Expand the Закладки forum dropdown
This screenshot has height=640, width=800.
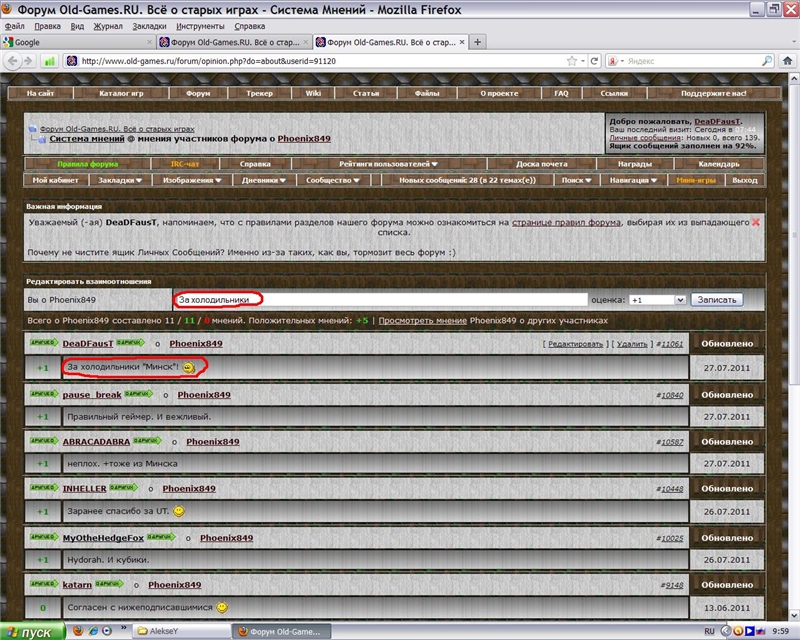pos(120,180)
